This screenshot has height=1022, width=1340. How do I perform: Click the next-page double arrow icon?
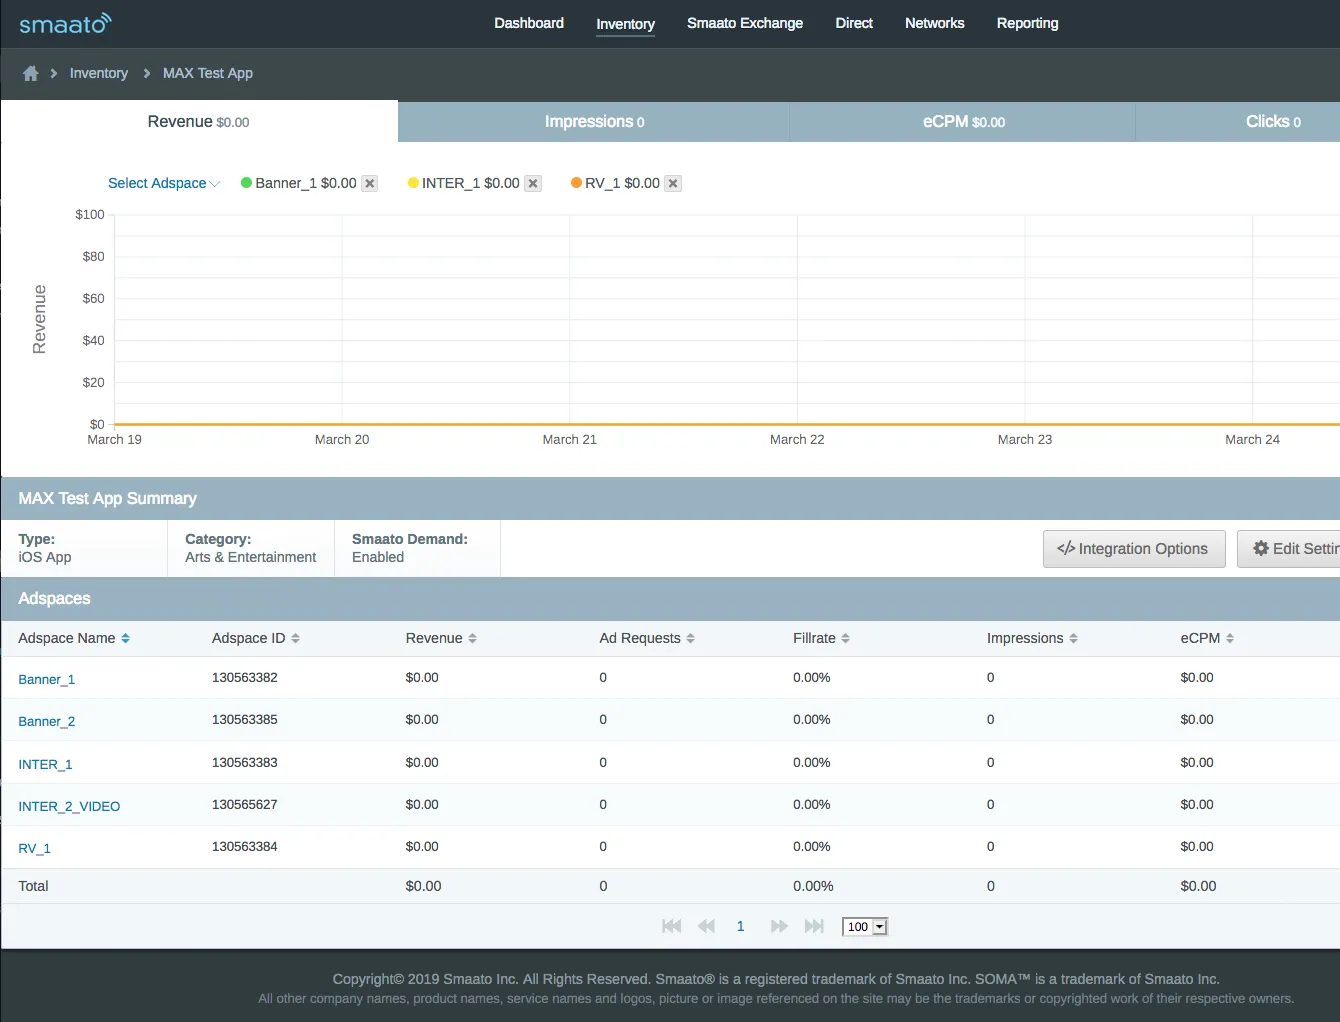point(778,926)
